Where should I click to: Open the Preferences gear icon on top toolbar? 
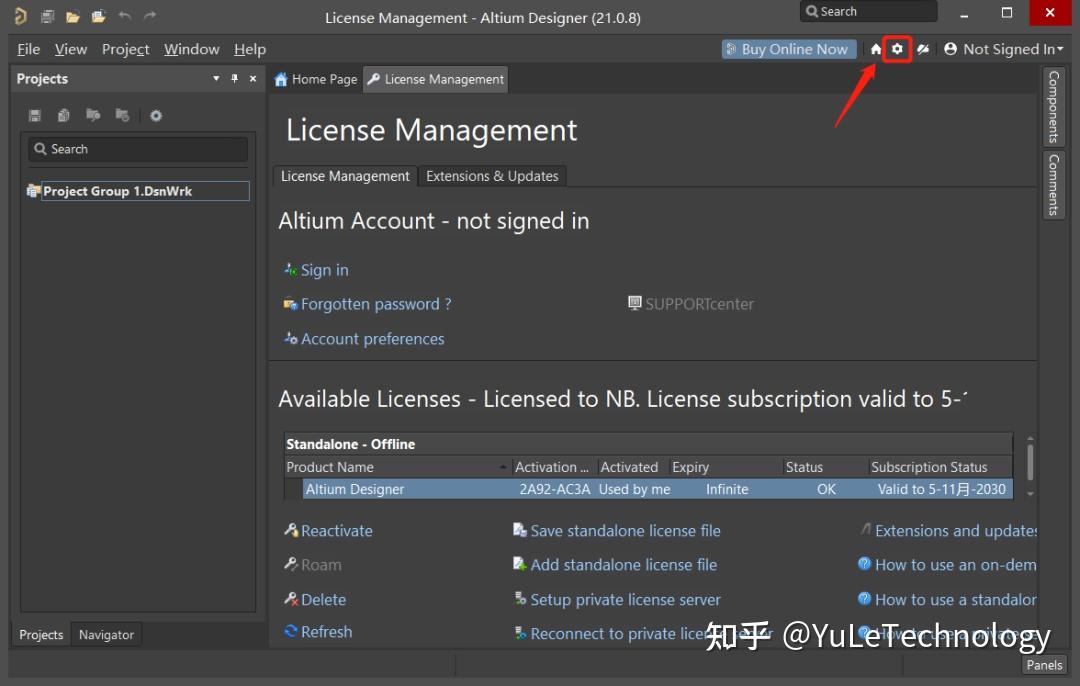pos(897,48)
